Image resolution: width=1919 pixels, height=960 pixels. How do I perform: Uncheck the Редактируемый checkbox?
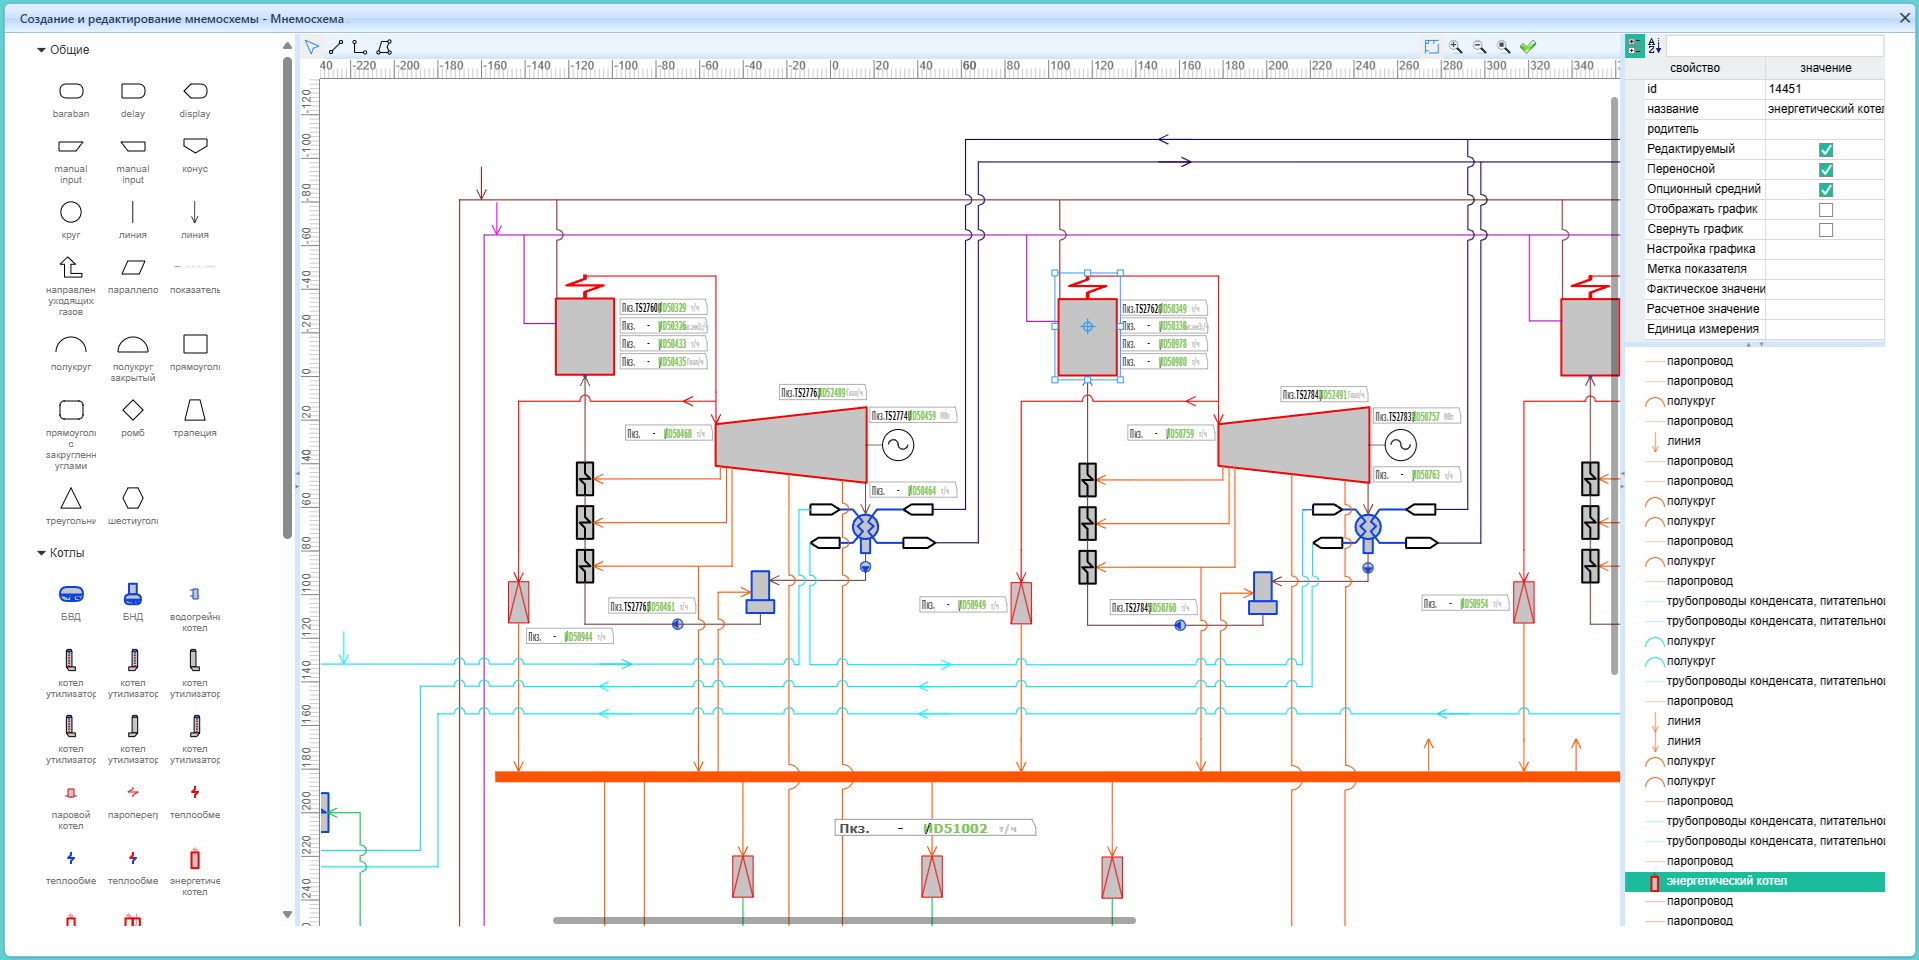1825,150
